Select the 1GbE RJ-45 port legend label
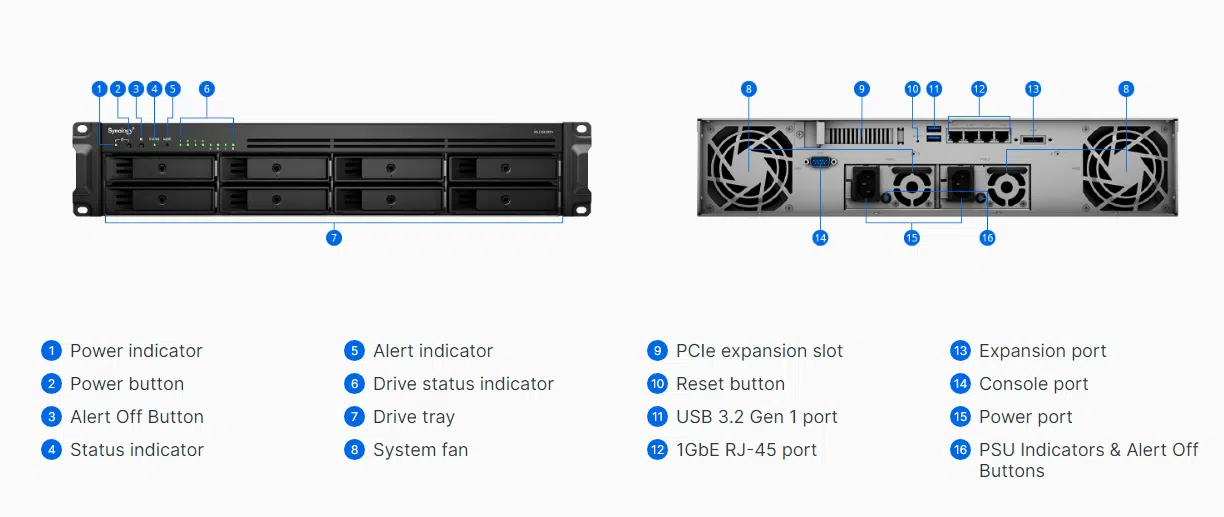The height and width of the screenshot is (517, 1224). (x=746, y=450)
